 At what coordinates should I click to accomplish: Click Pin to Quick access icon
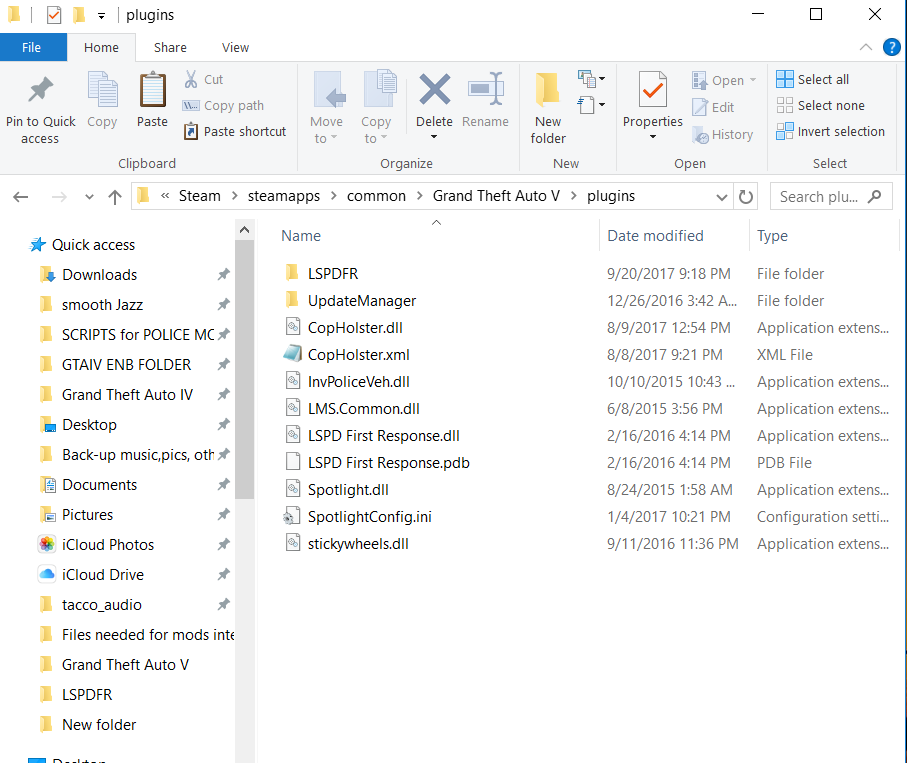(40, 90)
